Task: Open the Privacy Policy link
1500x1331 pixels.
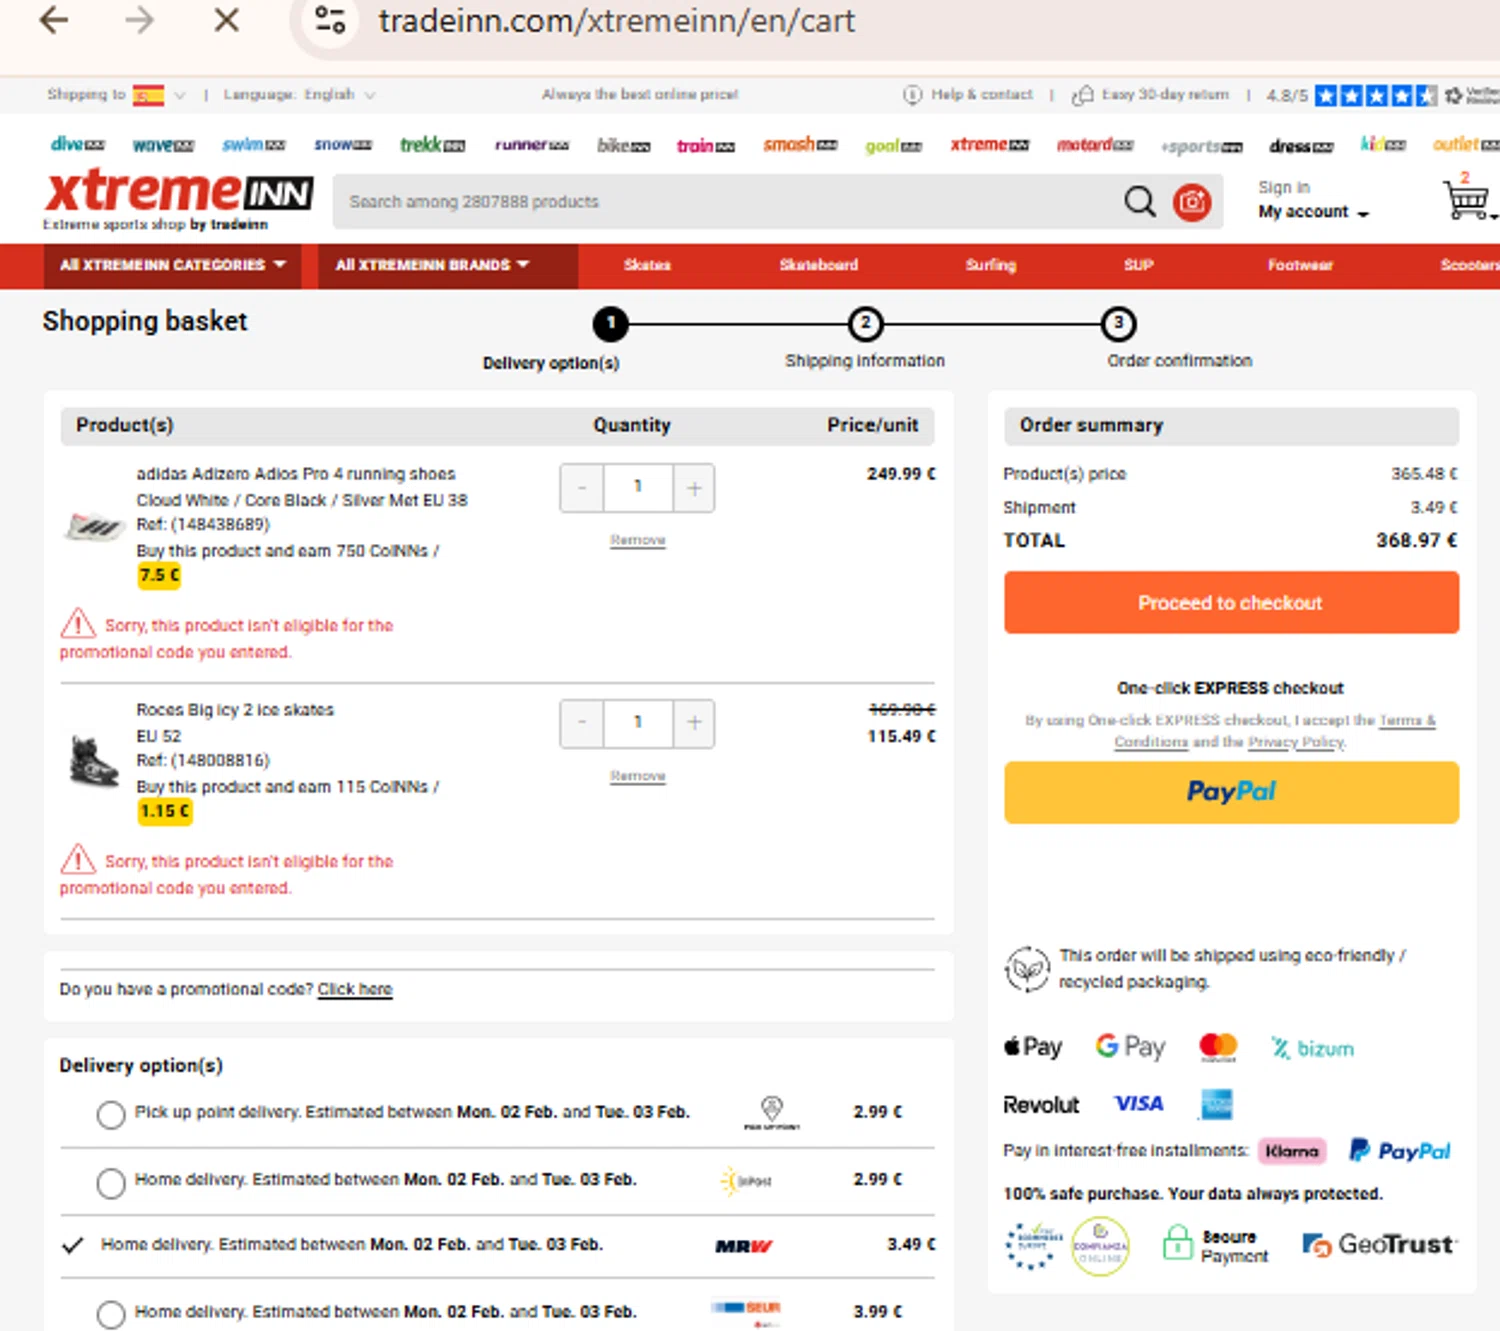Action: click(1296, 742)
